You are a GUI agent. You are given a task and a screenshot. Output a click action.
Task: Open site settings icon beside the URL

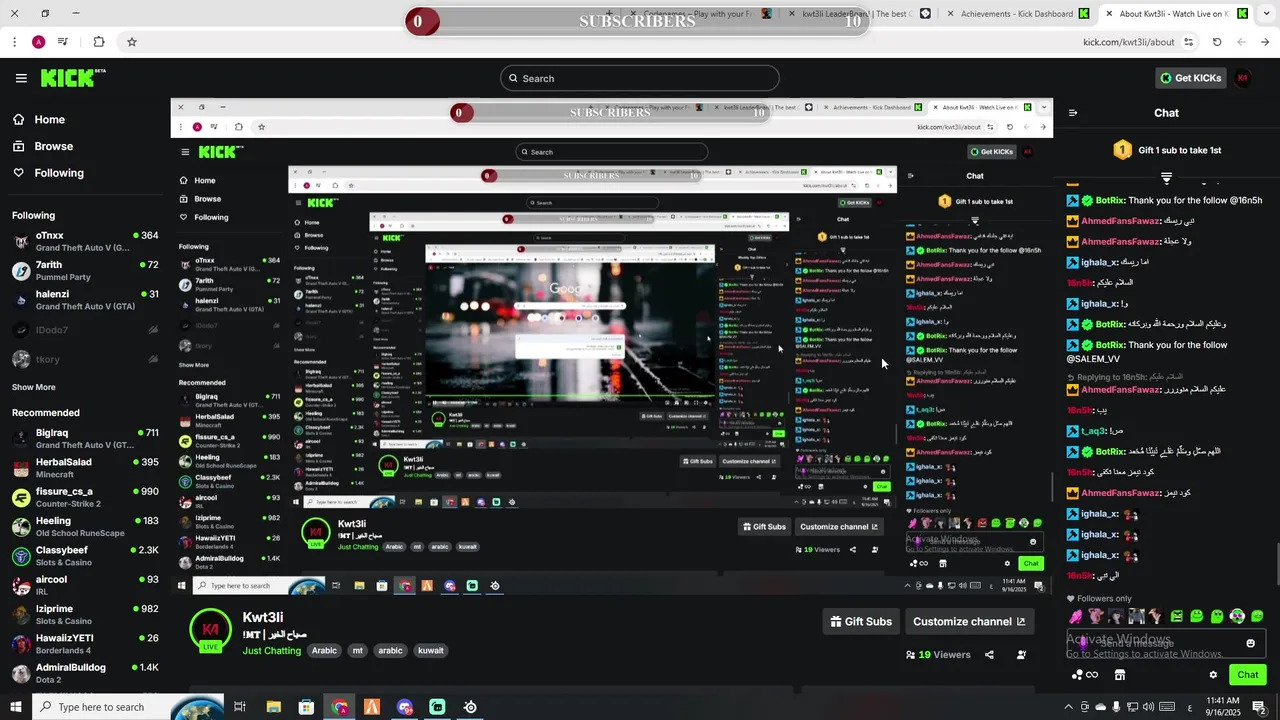[x=1189, y=42]
